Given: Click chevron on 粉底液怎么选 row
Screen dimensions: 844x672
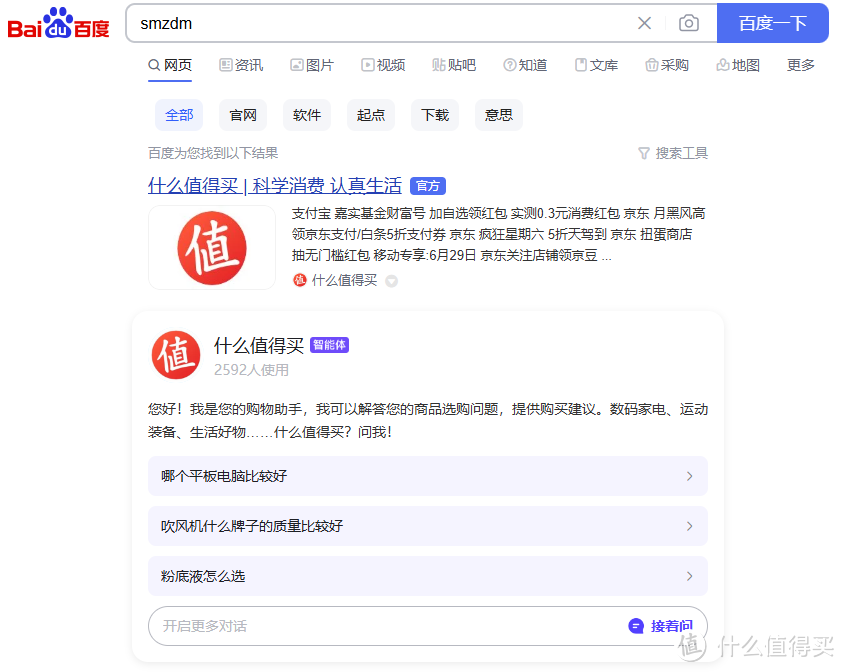Looking at the screenshot, I should tap(690, 576).
